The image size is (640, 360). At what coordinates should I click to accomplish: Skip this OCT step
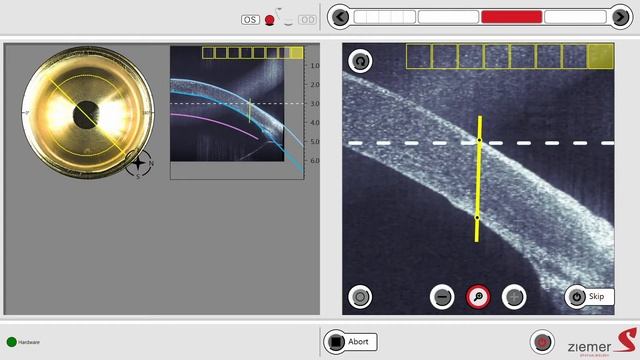point(589,297)
